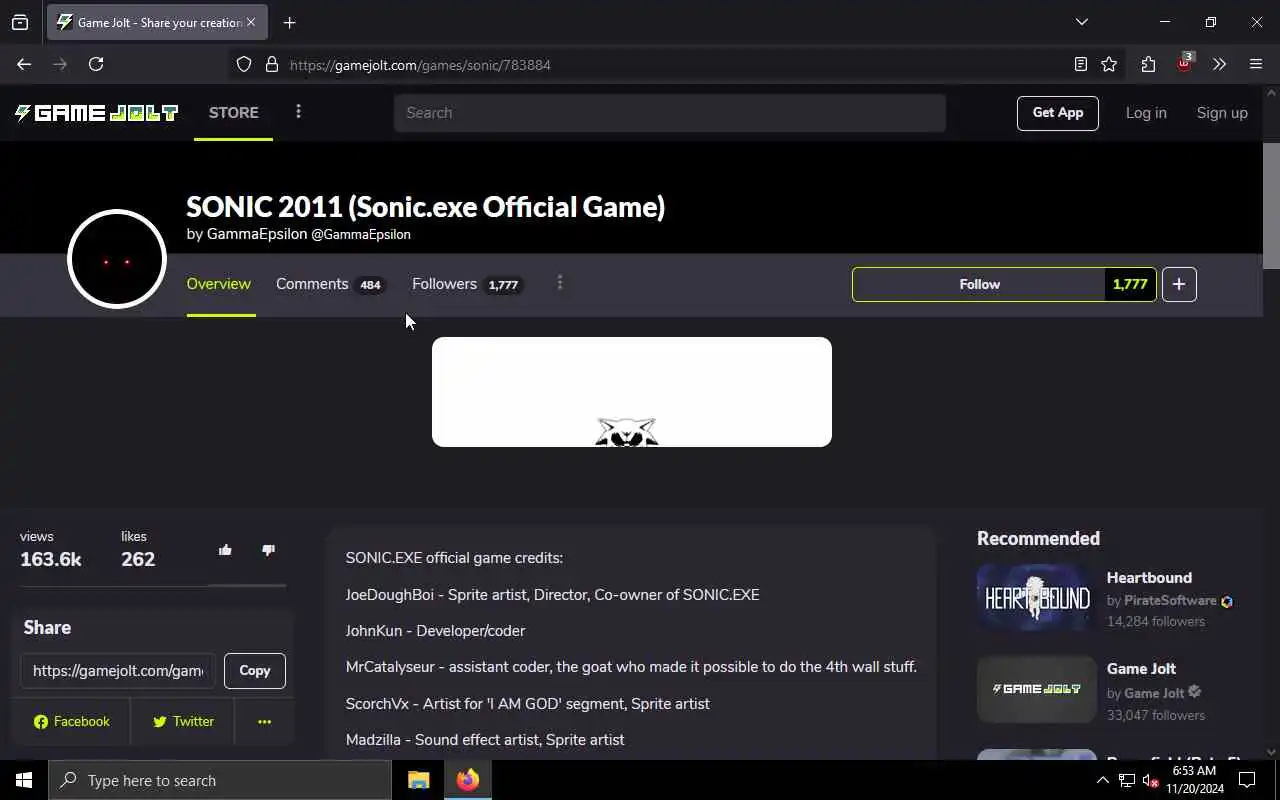Open Windows Start menu
1280x800 pixels.
24,780
